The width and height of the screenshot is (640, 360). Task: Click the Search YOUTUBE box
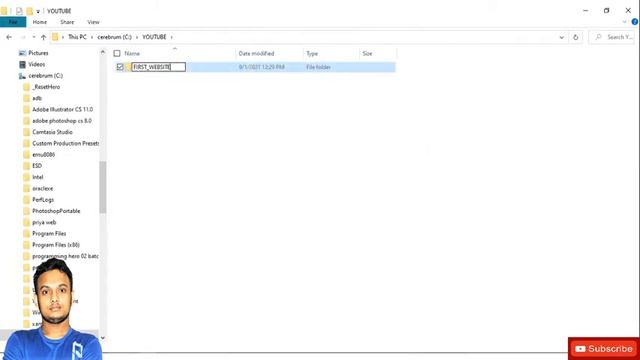pyautogui.click(x=612, y=37)
